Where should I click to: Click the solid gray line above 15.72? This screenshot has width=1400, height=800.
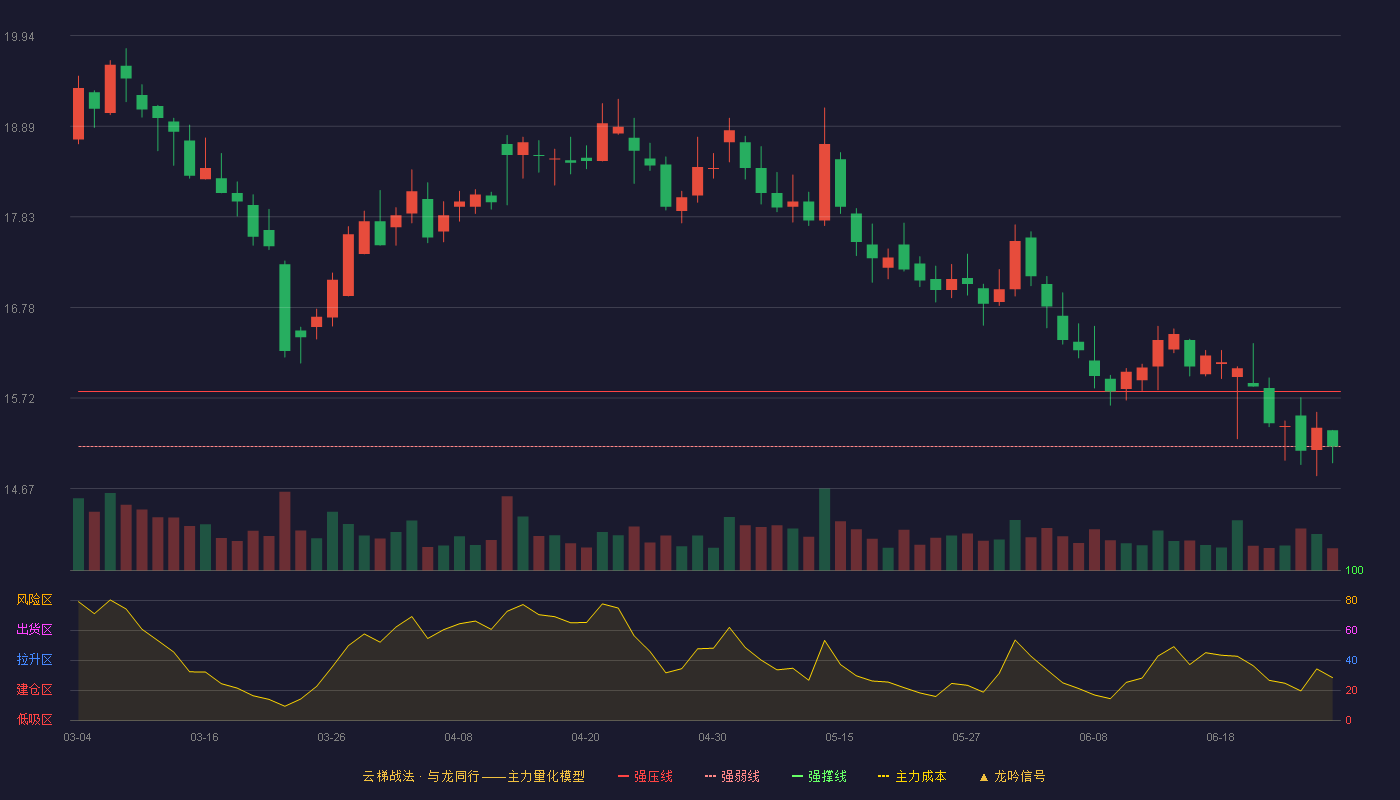click(x=709, y=391)
